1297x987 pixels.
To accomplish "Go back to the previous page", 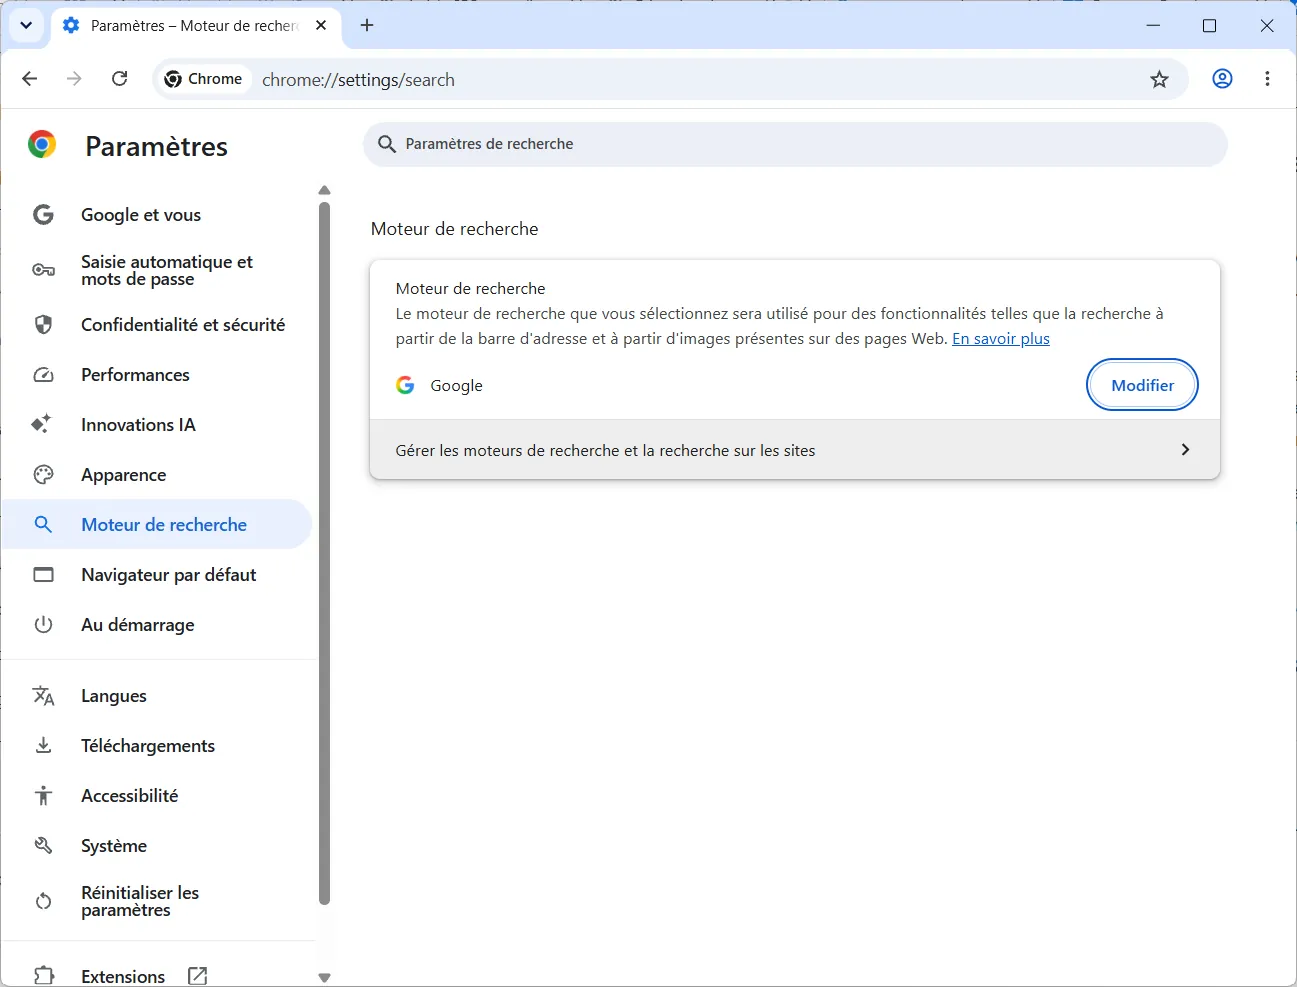I will (29, 79).
